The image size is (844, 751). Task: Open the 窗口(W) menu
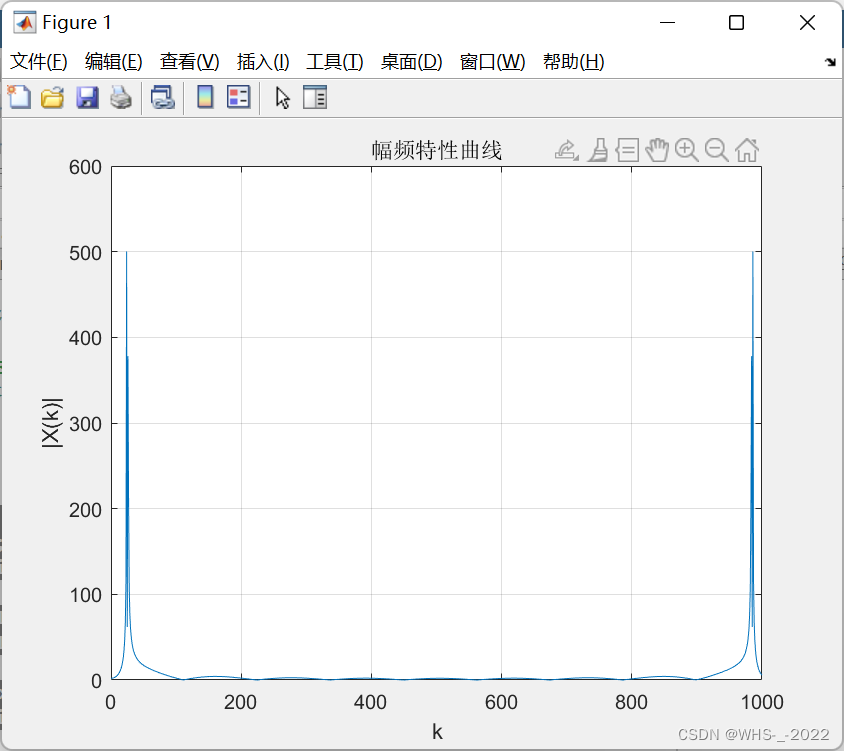(x=493, y=62)
